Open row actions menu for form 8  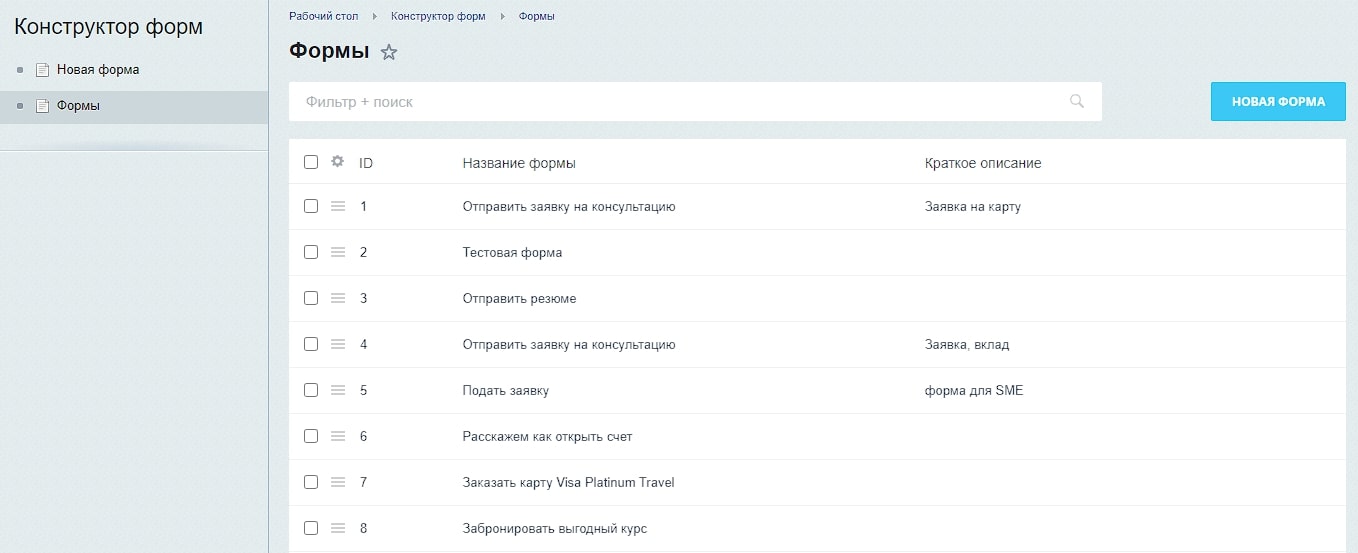click(x=338, y=528)
